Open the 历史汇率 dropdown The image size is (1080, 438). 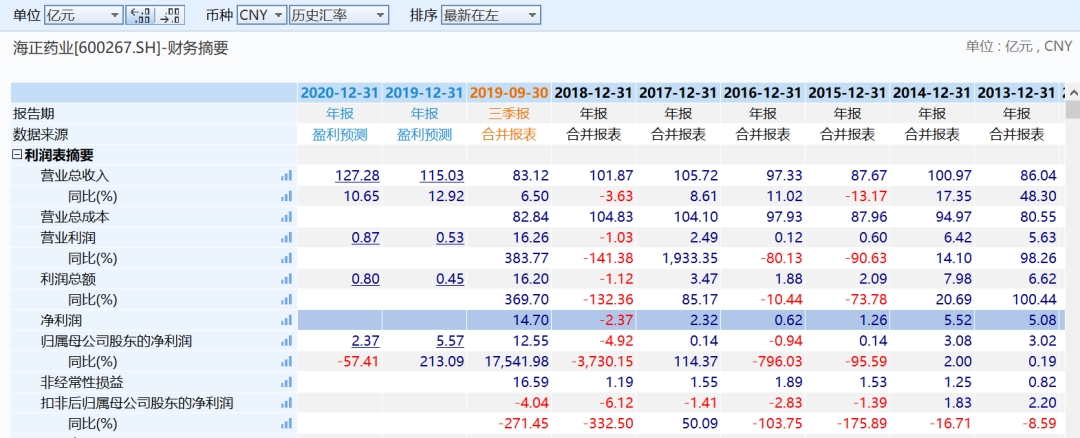coord(338,14)
